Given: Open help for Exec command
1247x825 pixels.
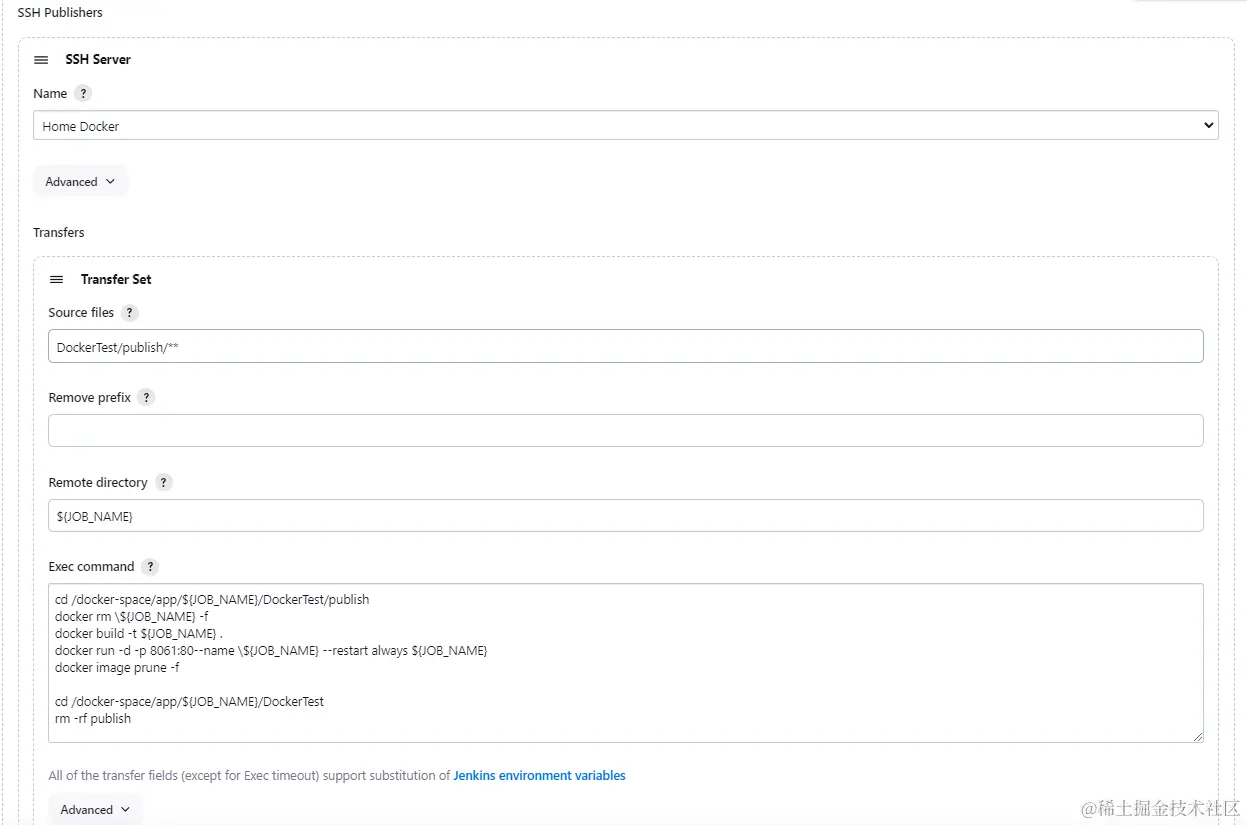Looking at the screenshot, I should pos(150,566).
